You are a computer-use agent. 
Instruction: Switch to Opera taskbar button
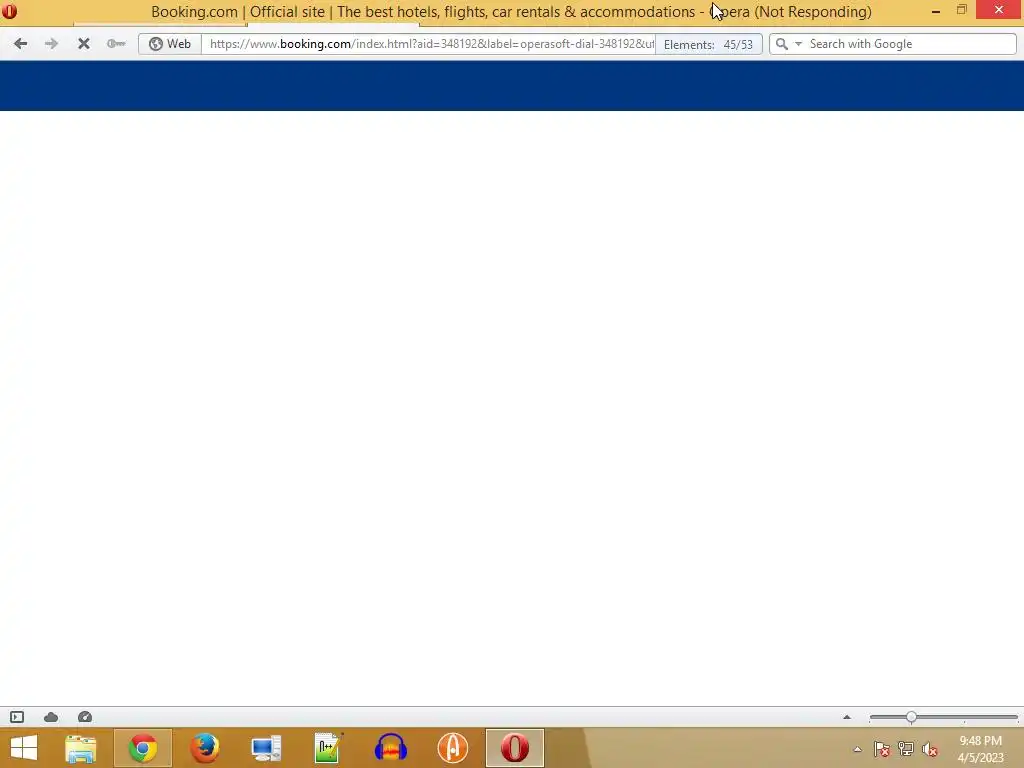515,748
